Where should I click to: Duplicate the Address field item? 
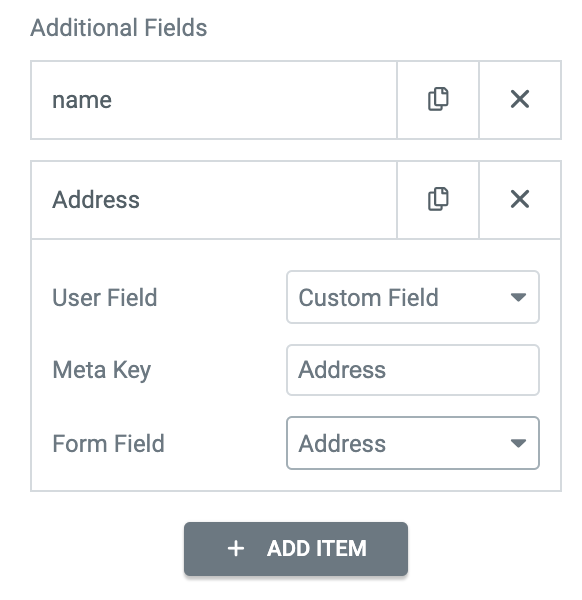click(x=438, y=199)
